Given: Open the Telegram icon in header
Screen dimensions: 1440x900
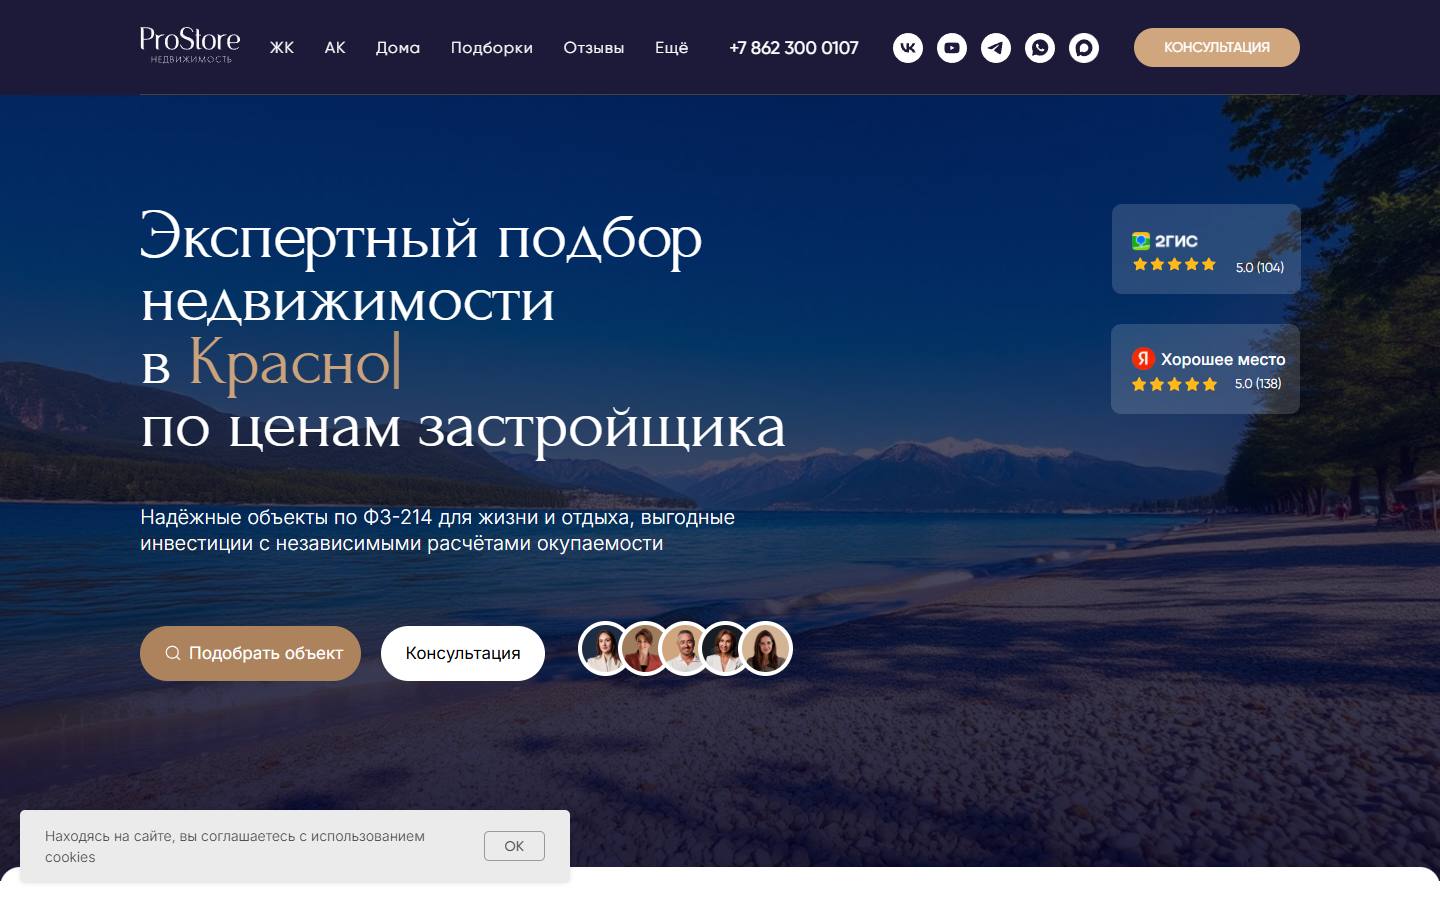Looking at the screenshot, I should [x=996, y=48].
